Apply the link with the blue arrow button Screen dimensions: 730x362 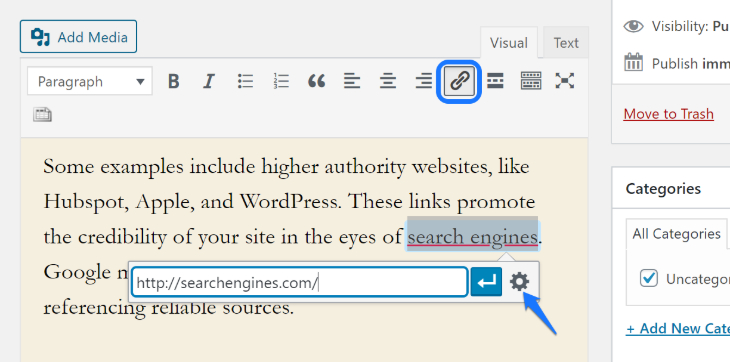click(486, 282)
